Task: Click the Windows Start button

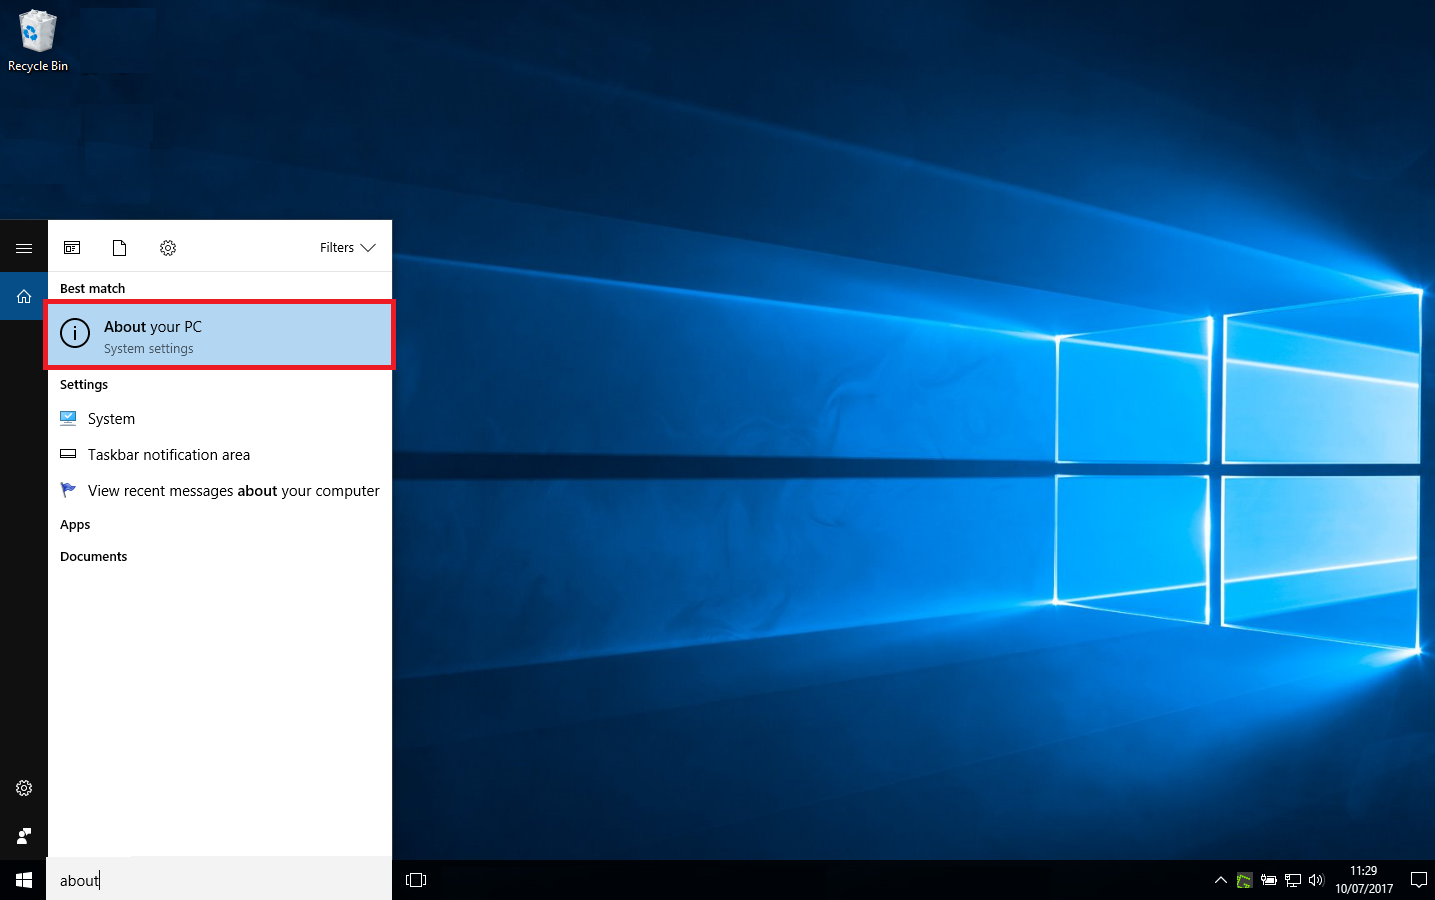Action: tap(24, 880)
